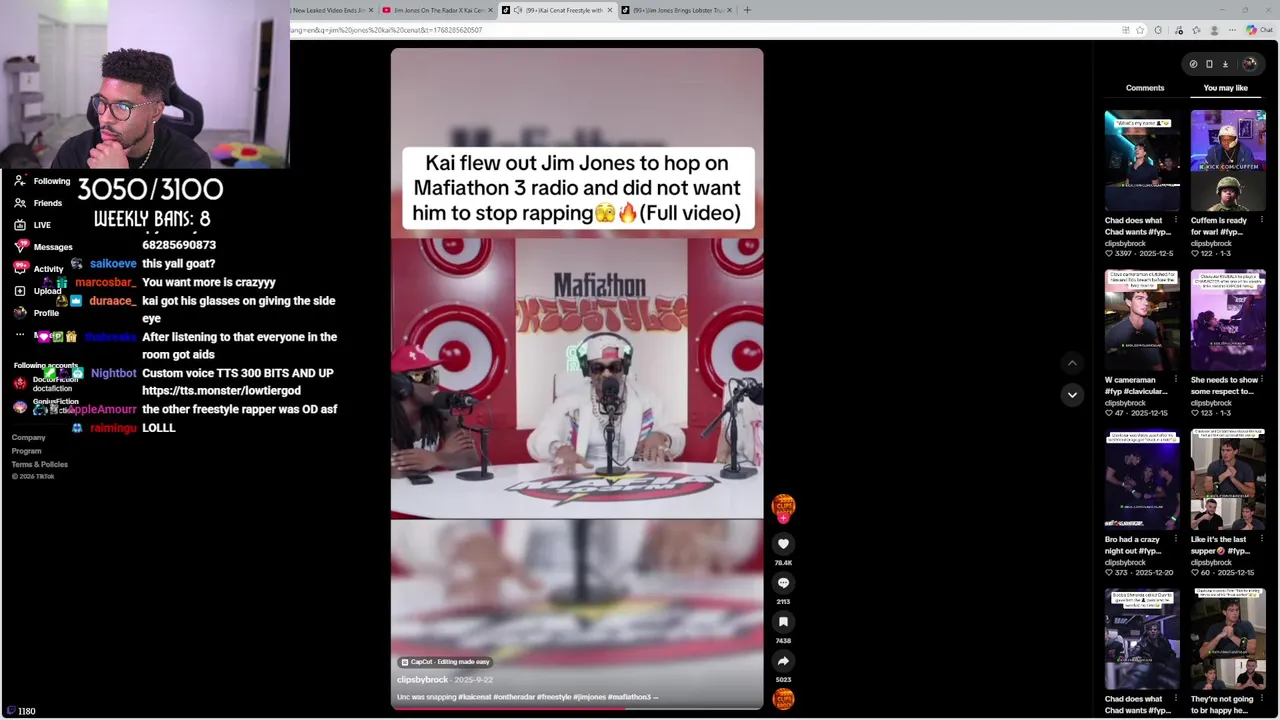The height and width of the screenshot is (720, 1280).
Task: Open options for 'Bro had a crazy night'
Action: 1176,539
